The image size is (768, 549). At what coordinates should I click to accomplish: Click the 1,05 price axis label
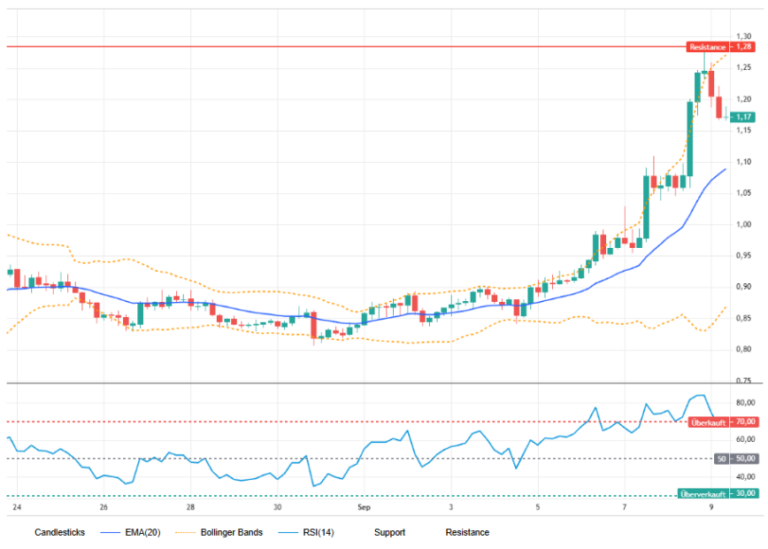(744, 193)
